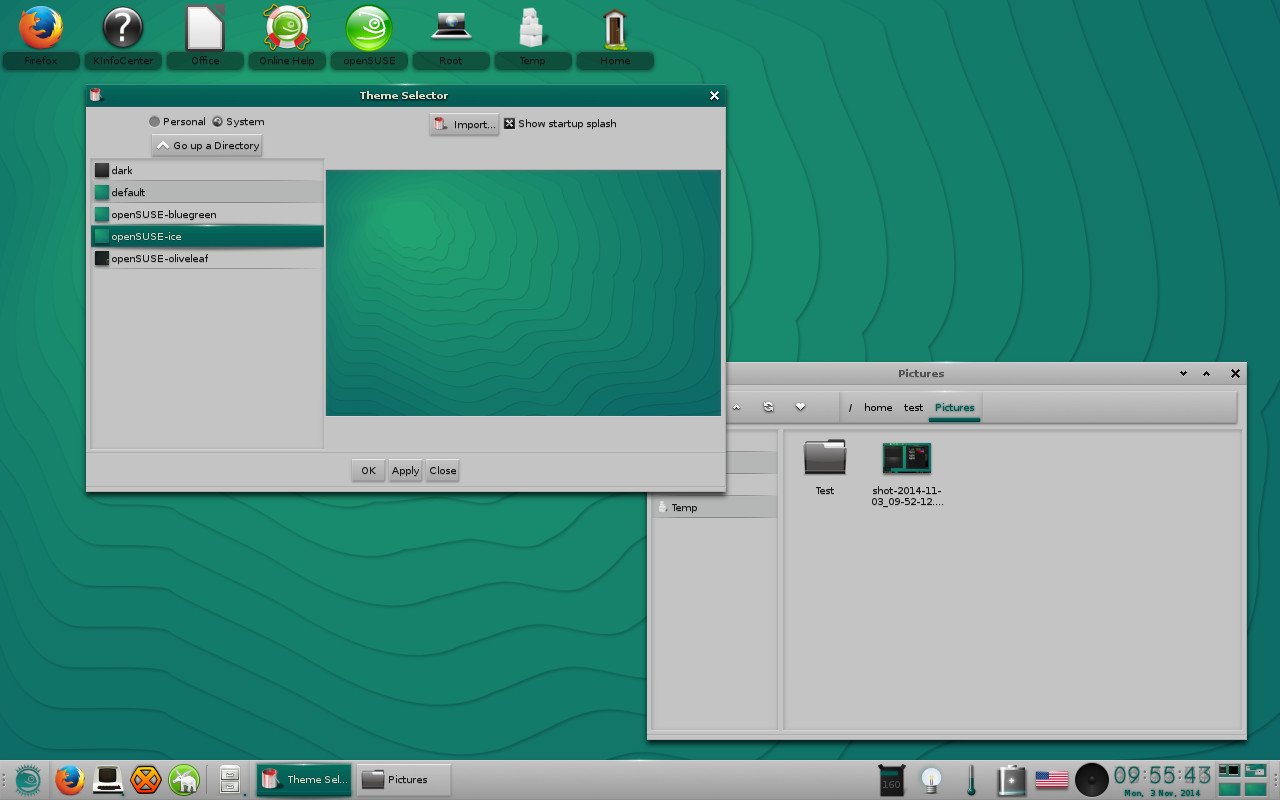Open the battery indicator in the tray
1280x800 pixels.
[x=1011, y=779]
